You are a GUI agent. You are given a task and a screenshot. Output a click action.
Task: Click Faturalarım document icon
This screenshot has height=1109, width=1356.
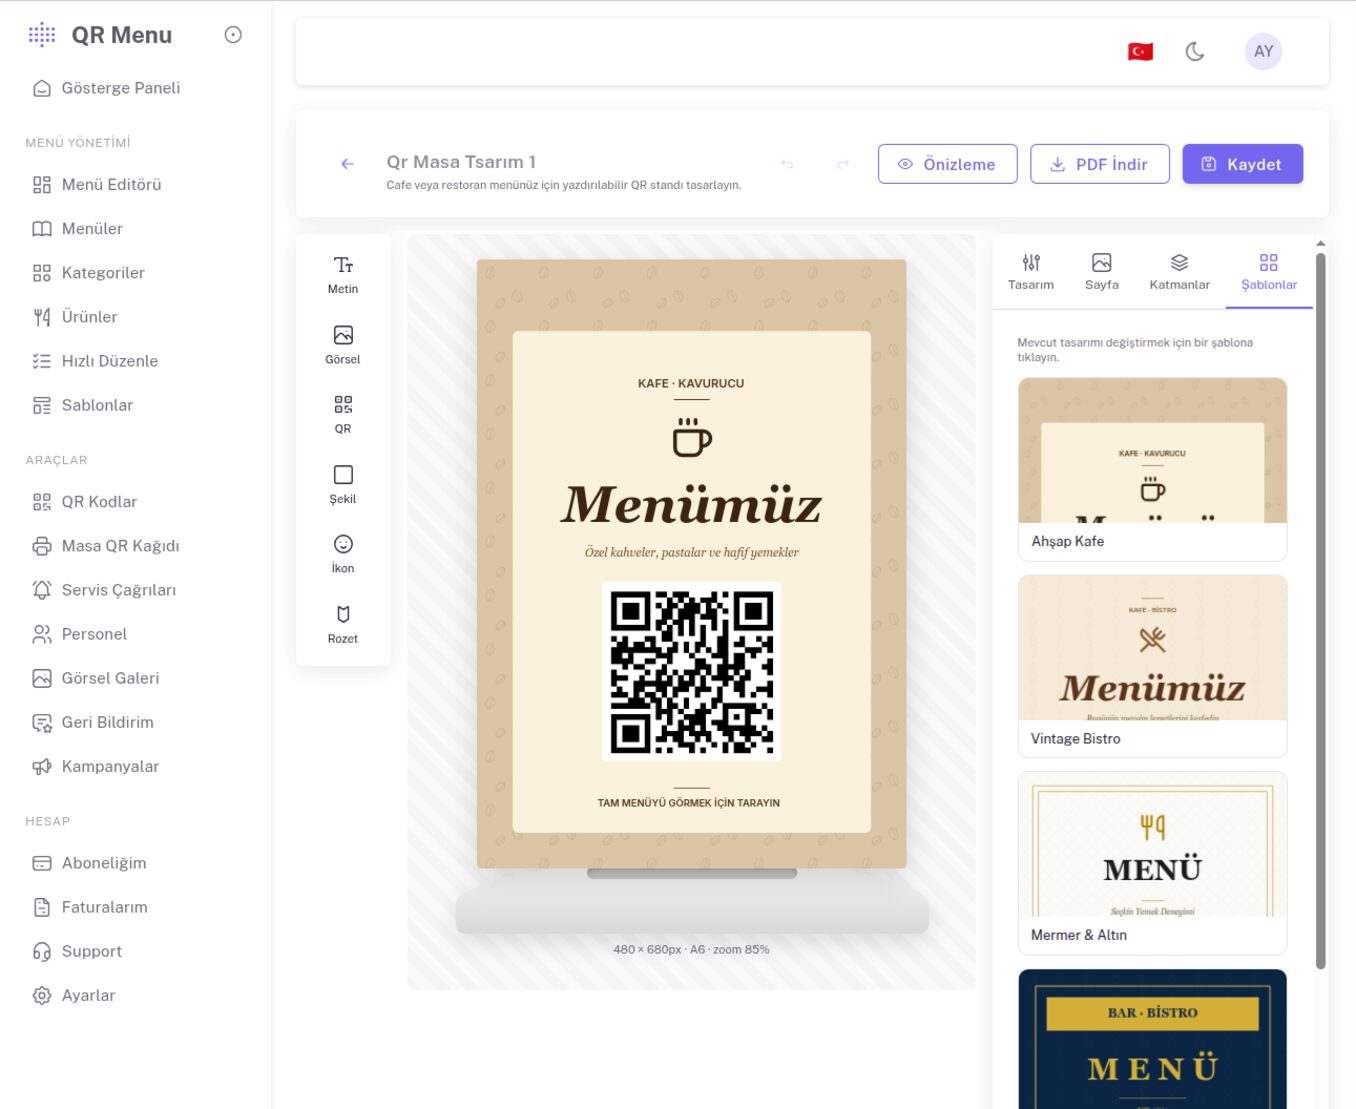click(x=42, y=907)
